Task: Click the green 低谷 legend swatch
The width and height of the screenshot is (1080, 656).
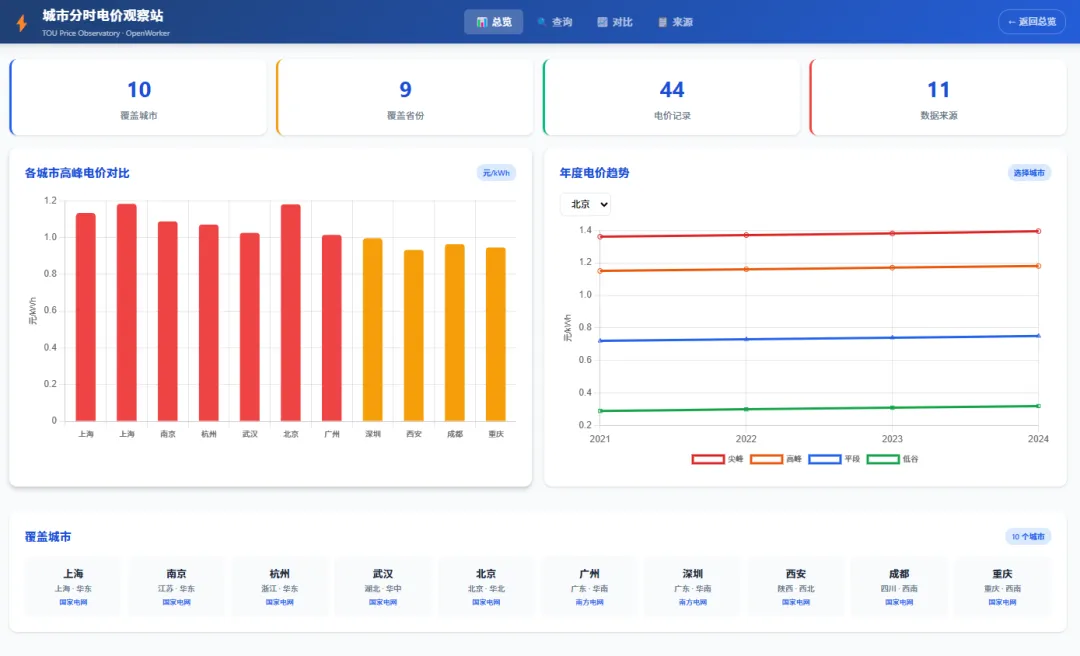Action: (883, 459)
